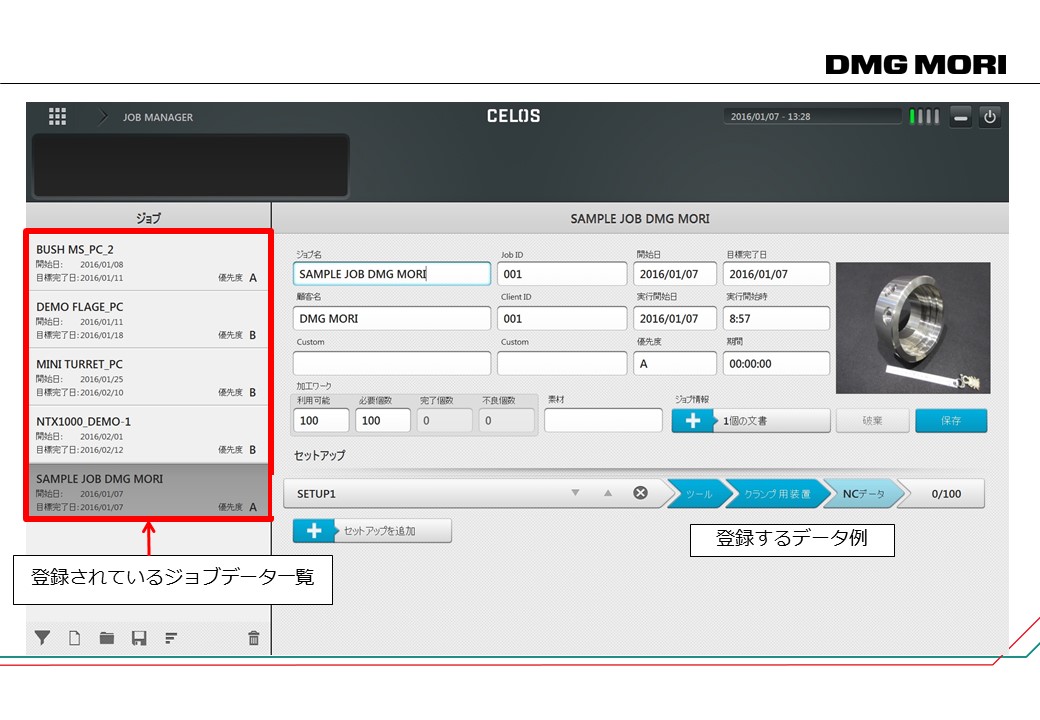The image size is (1040, 720).
Task: Click the 目標完了日 target date field
Action: pyautogui.click(x=776, y=274)
